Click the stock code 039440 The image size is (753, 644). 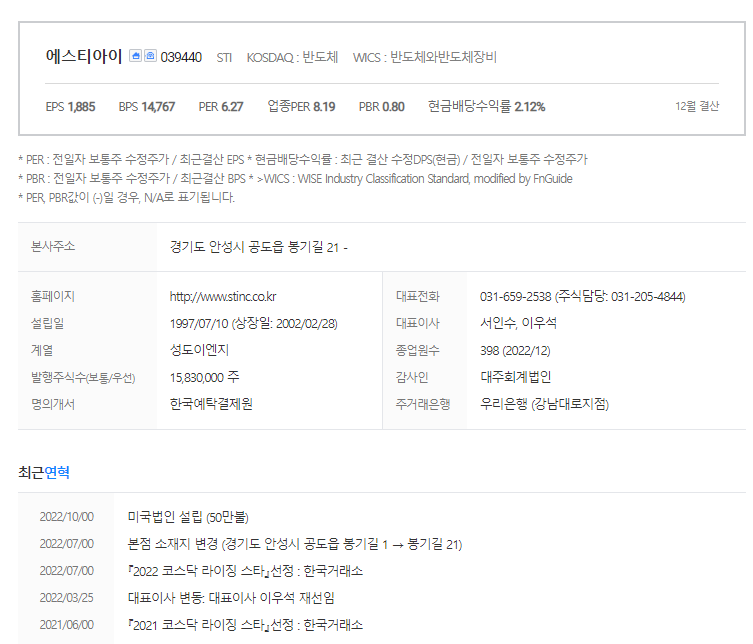[181, 58]
